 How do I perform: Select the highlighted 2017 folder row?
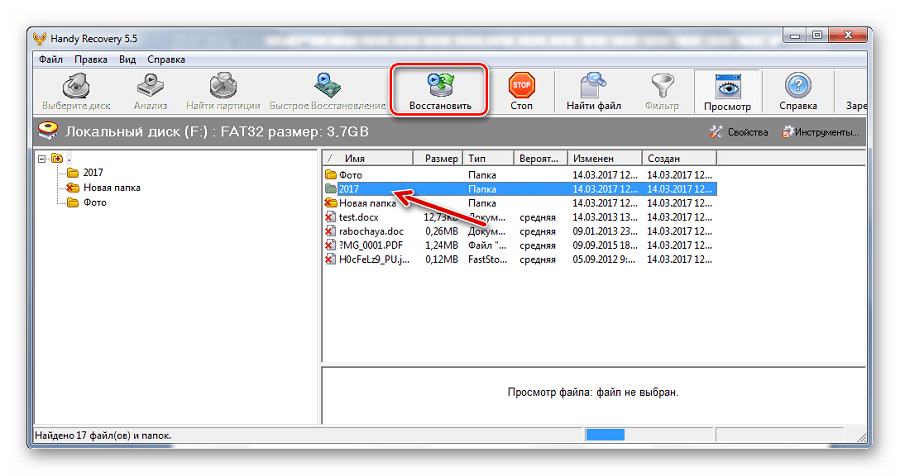520,189
